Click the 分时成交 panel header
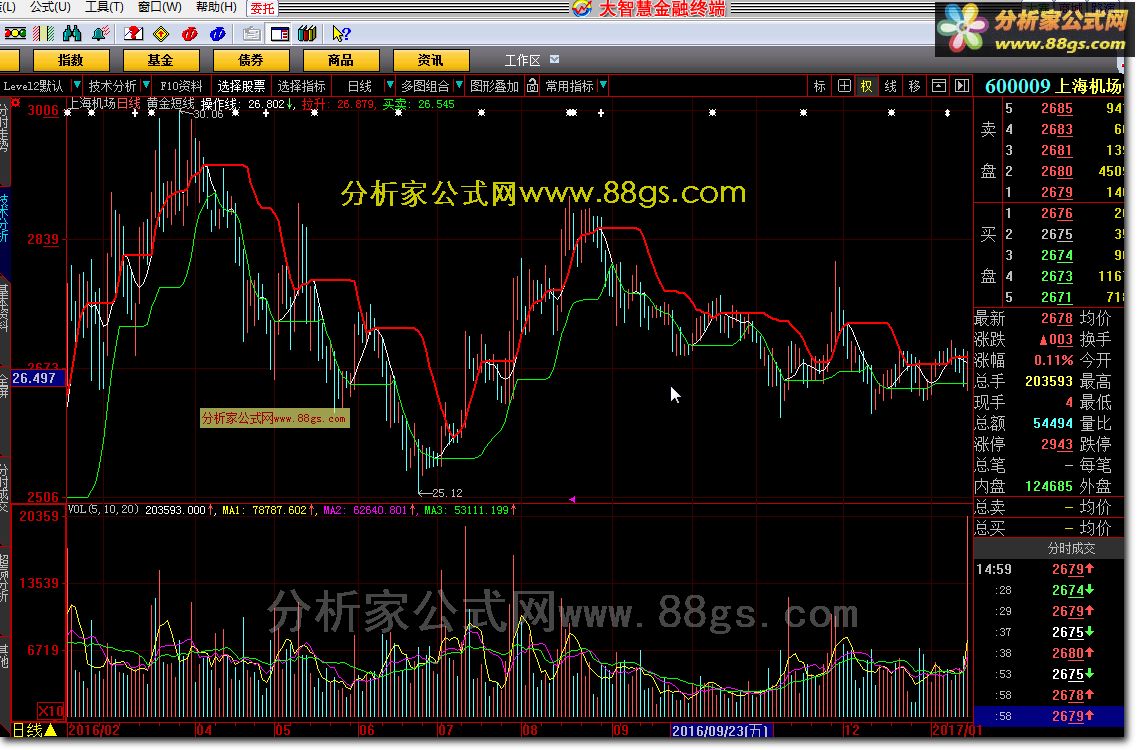The width and height of the screenshot is (1137, 750). point(1071,548)
